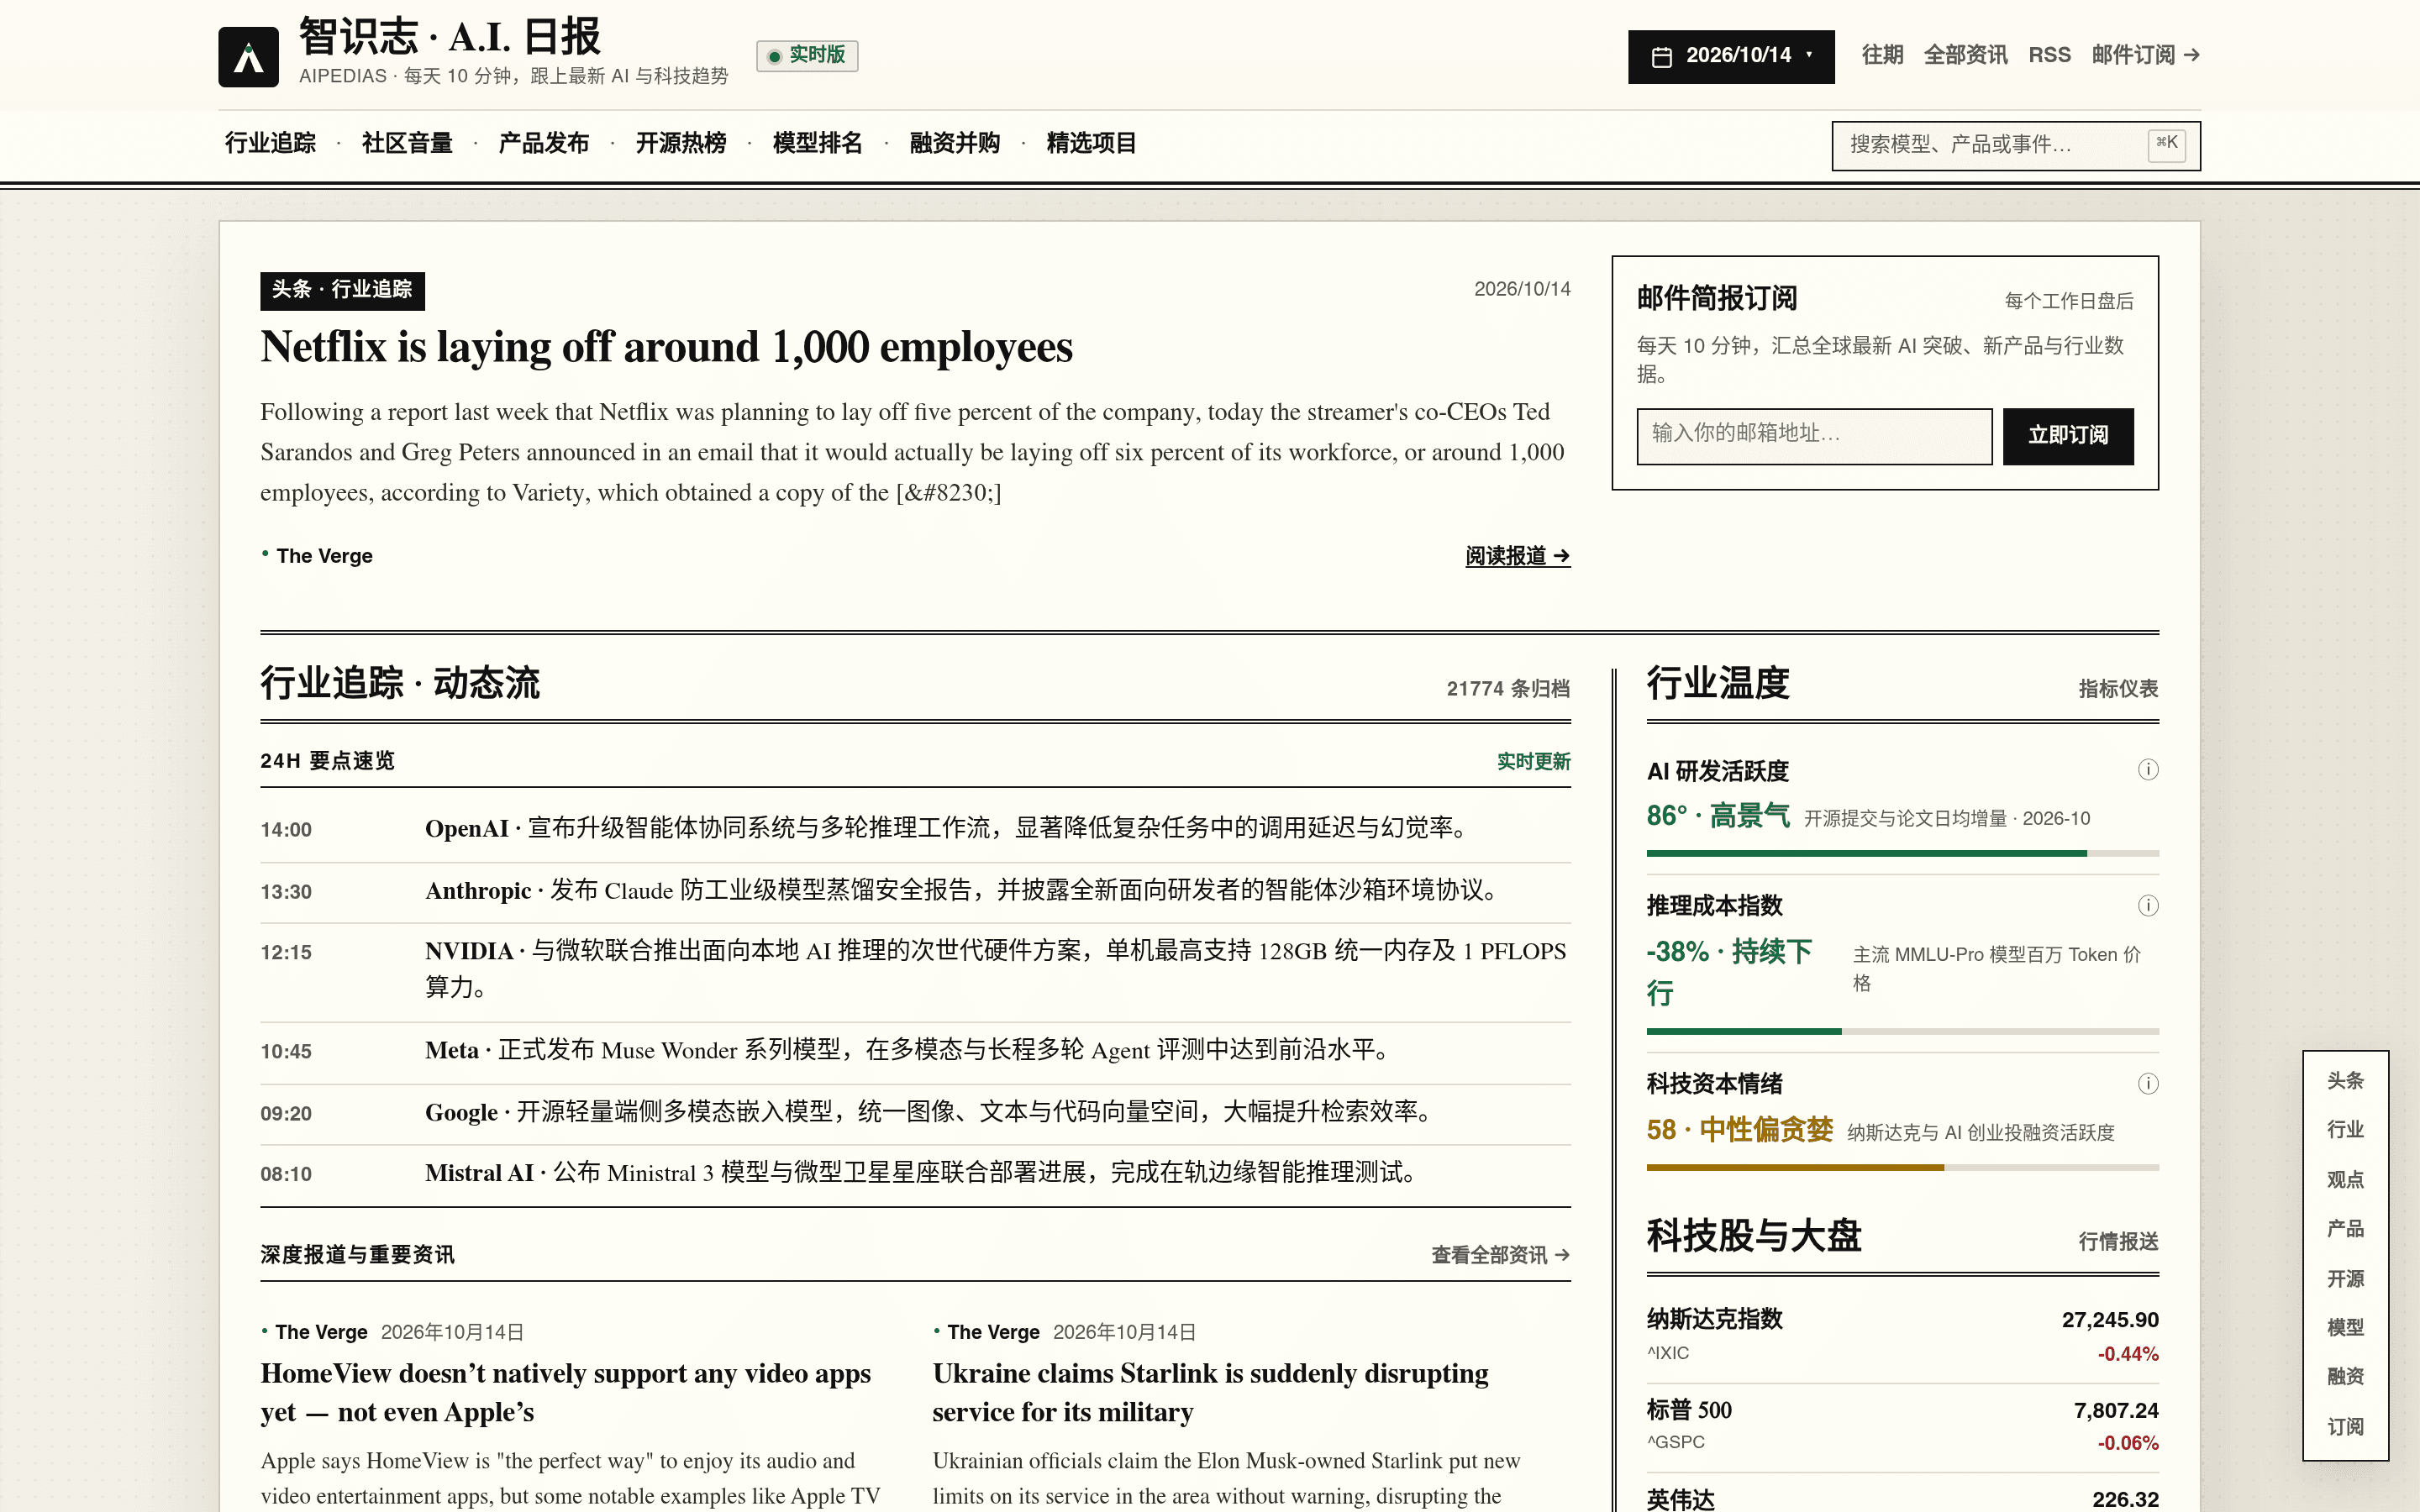
Task: Click the 09:20 Google news row
Action: [x=915, y=1113]
